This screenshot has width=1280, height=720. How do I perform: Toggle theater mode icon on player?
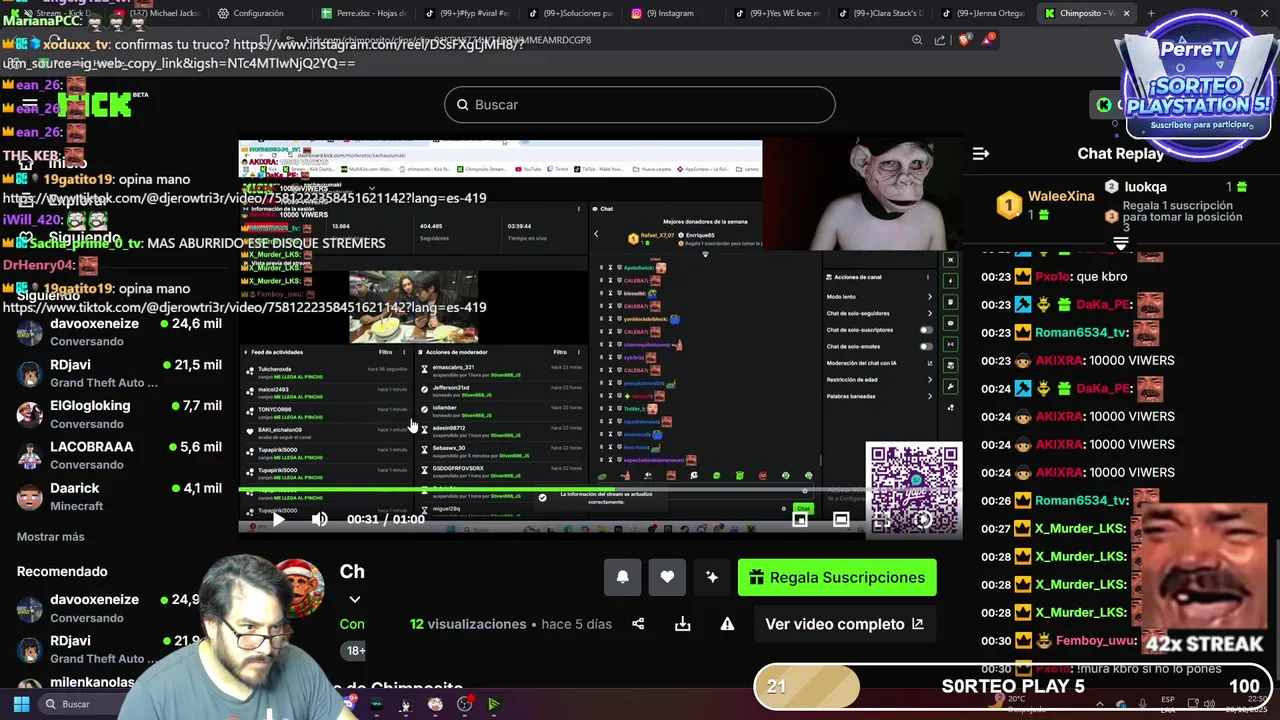[x=841, y=519]
